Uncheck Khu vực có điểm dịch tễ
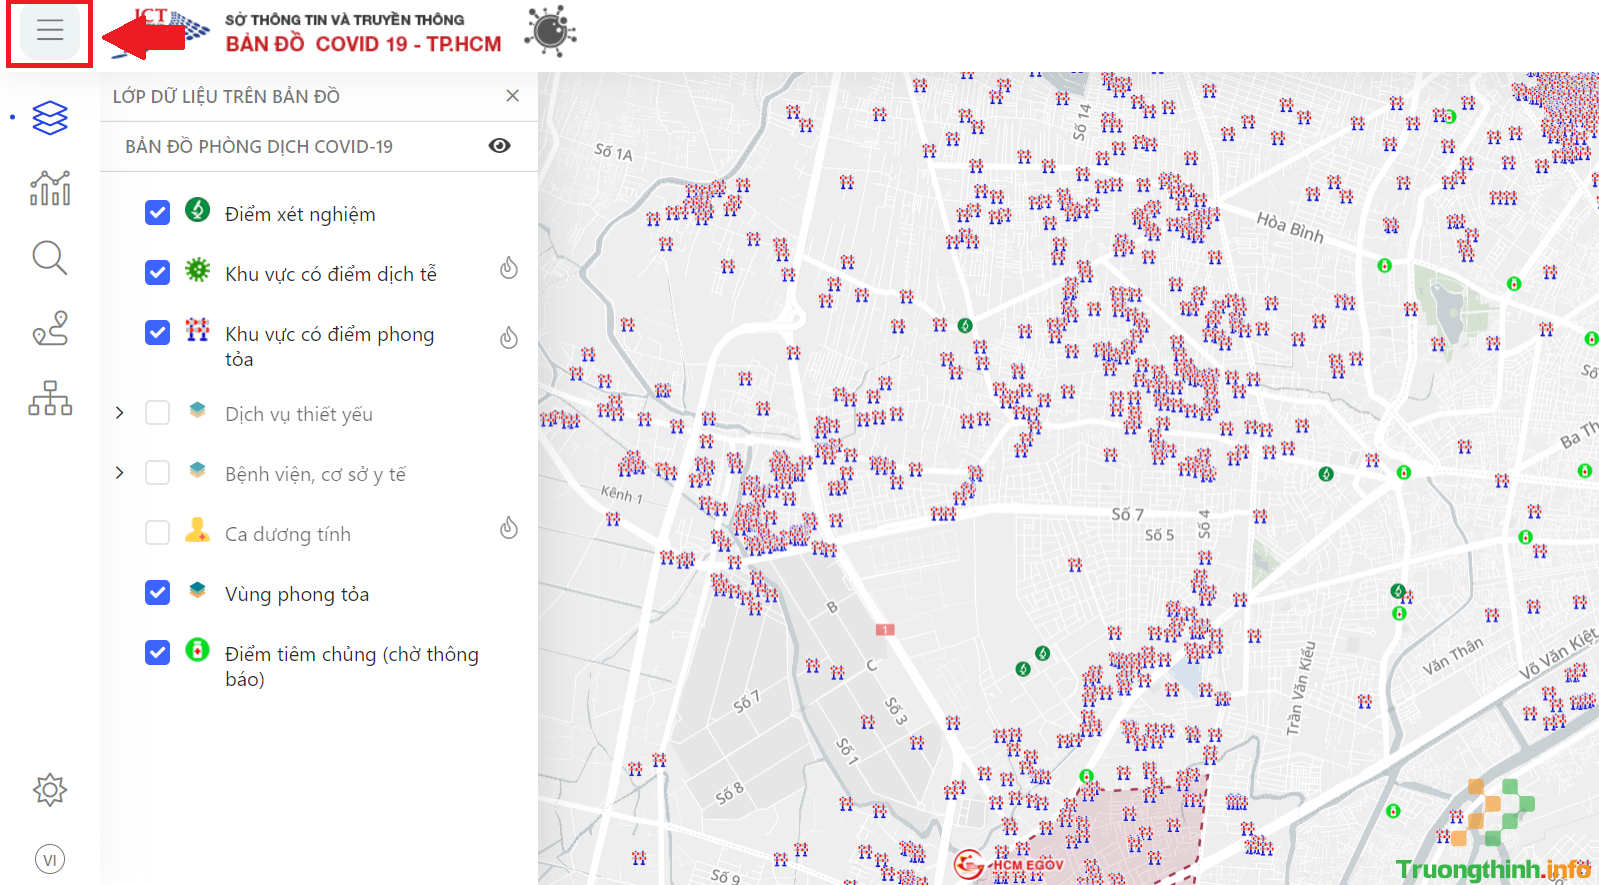Screen dimensions: 1599x885 (157, 272)
